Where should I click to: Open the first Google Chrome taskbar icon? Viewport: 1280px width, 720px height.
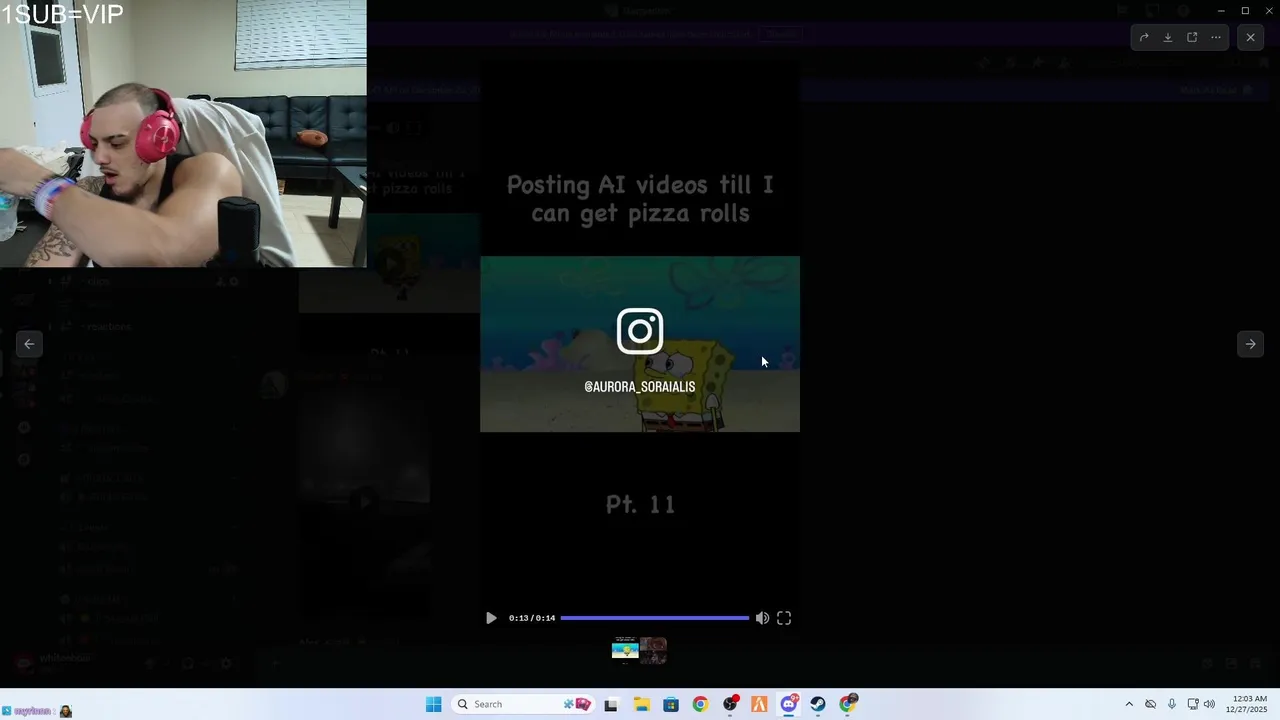coord(700,704)
